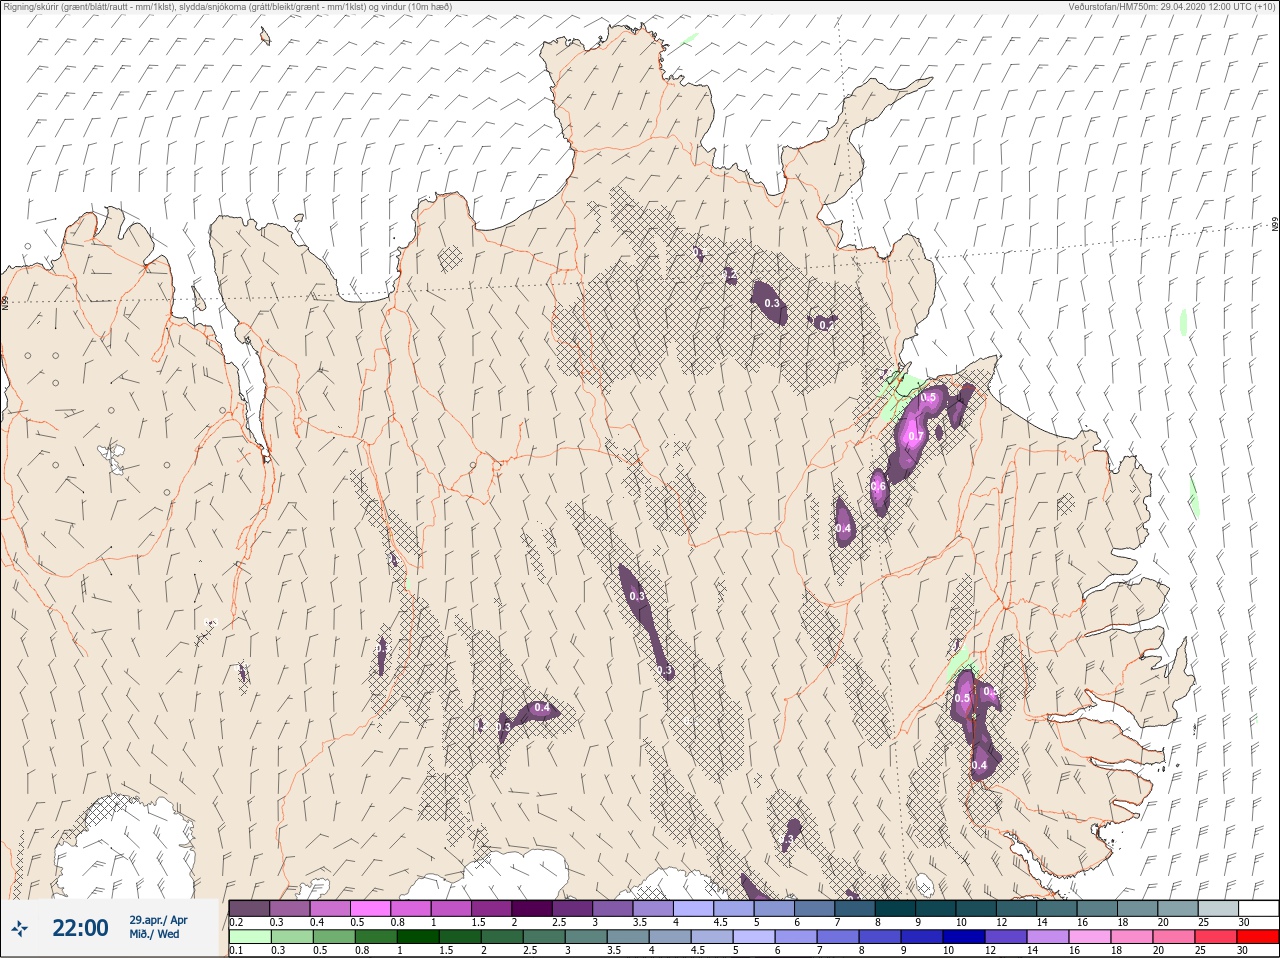The height and width of the screenshot is (958, 1280).
Task: Click the 0.6 precipitation label on the map
Action: tap(878, 487)
